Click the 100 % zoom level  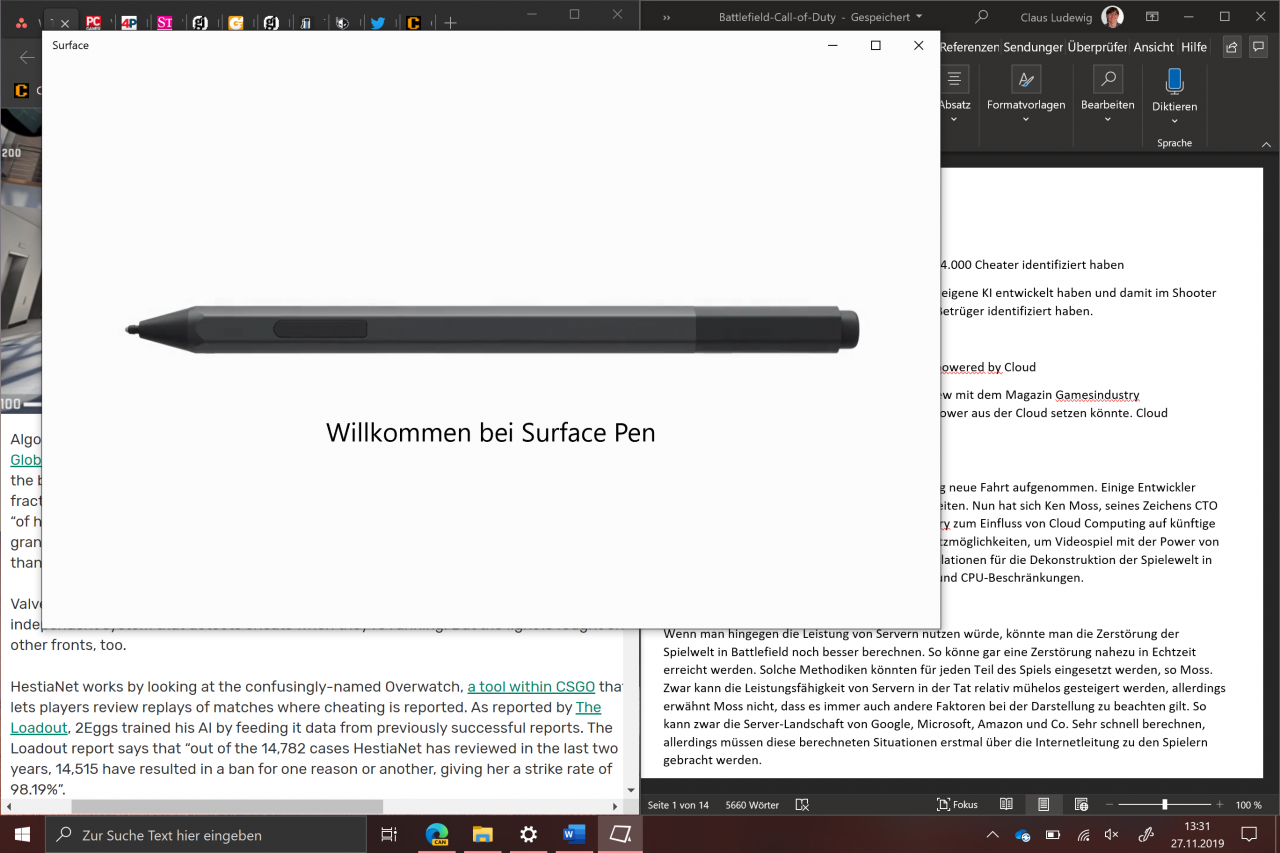1248,804
